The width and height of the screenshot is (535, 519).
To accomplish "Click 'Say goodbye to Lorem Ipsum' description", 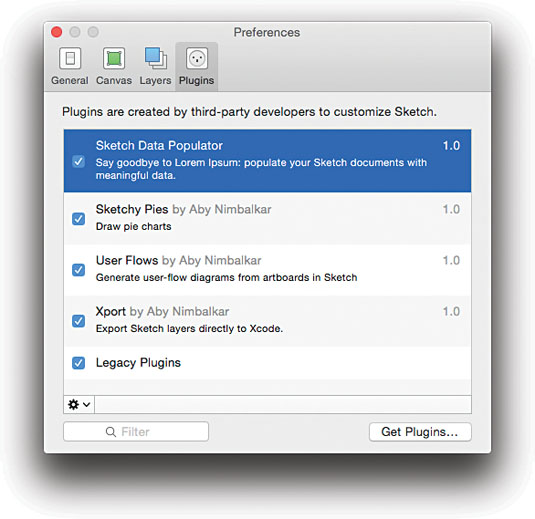I will [261, 169].
